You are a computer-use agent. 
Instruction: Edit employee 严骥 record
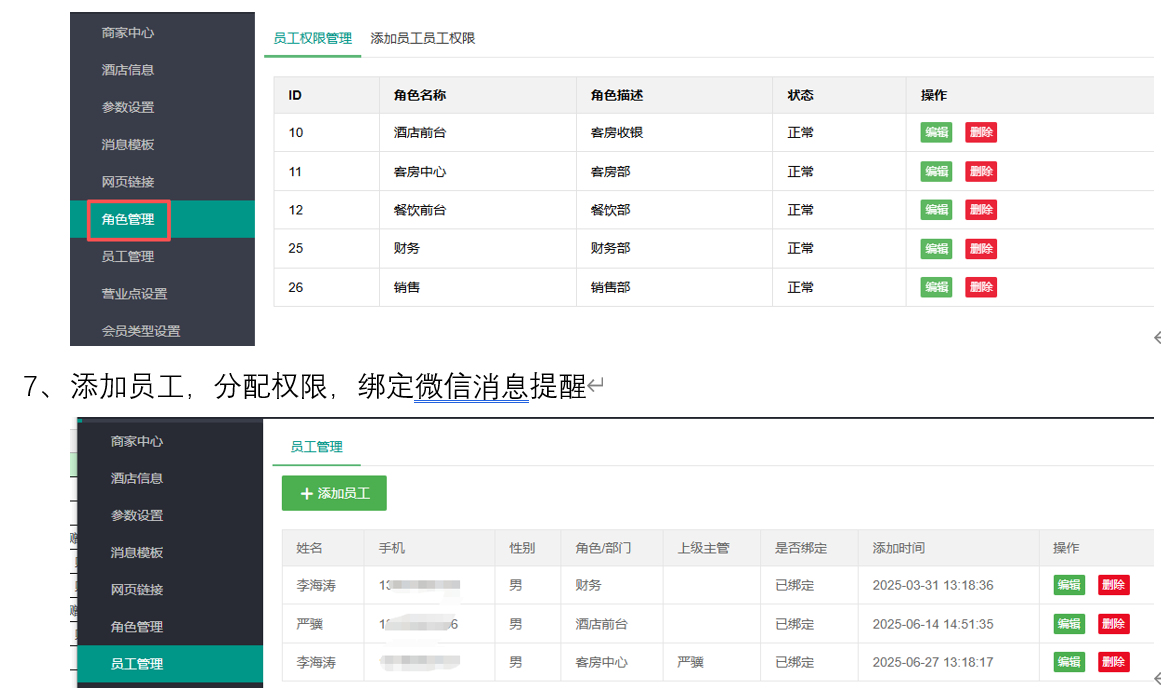coord(1069,624)
